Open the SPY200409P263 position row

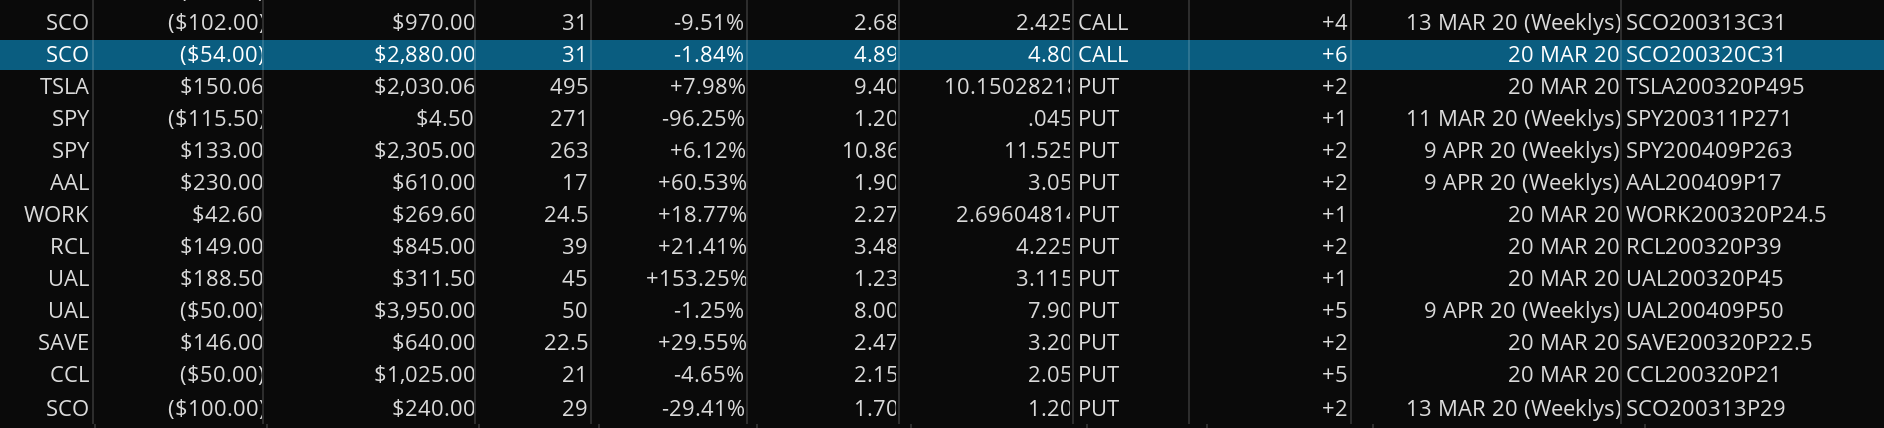[1709, 150]
